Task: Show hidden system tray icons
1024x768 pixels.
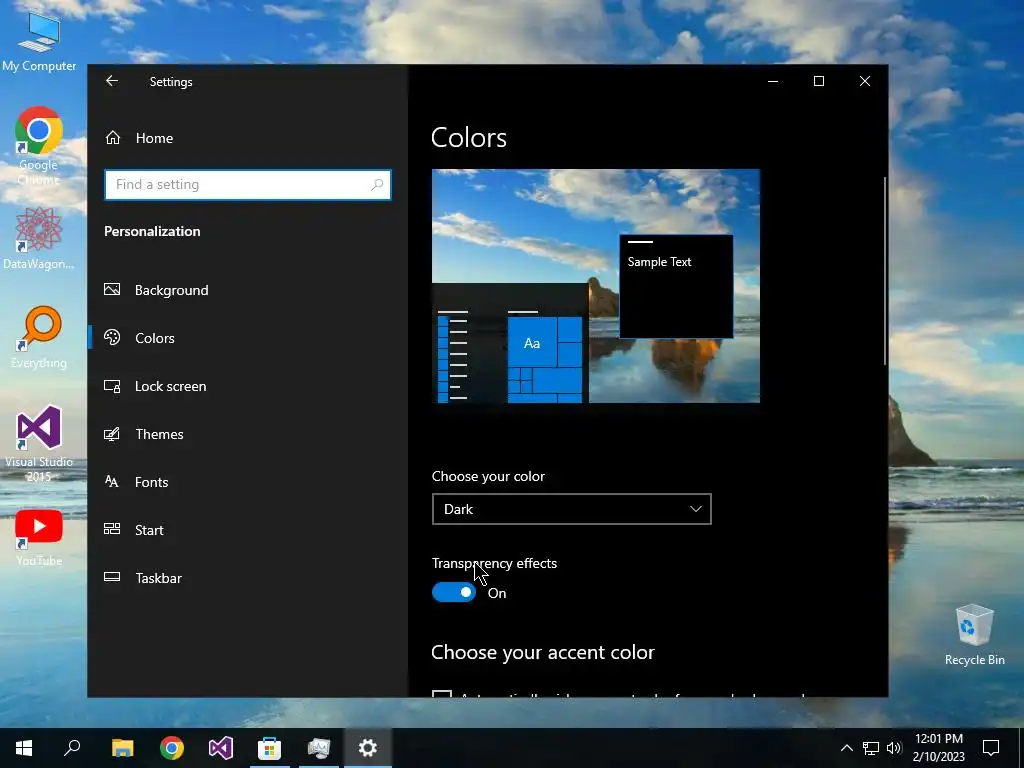Action: (846, 748)
